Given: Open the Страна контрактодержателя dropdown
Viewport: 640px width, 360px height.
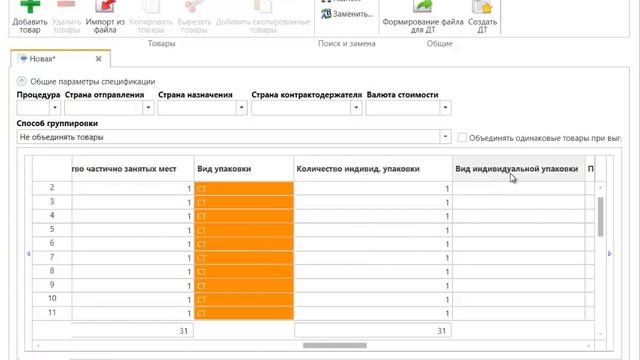Looking at the screenshot, I should pos(356,108).
